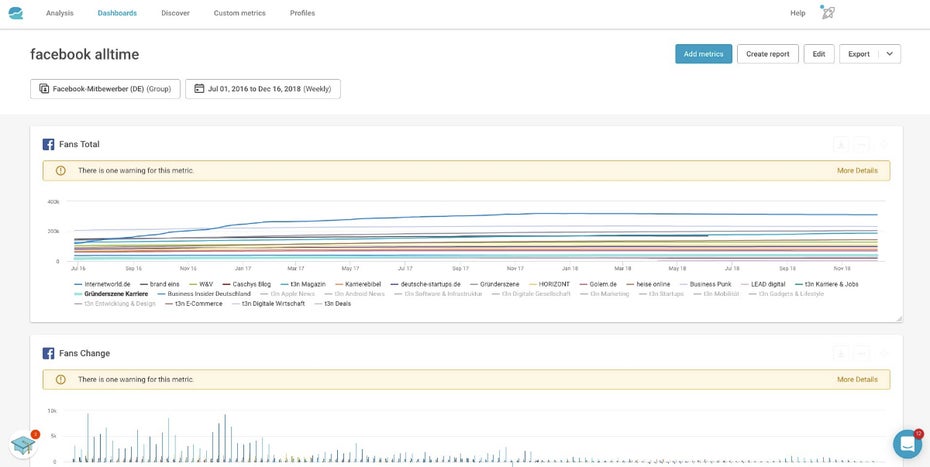The image size is (930, 467).
Task: Open the Analysis menu
Action: tap(60, 13)
